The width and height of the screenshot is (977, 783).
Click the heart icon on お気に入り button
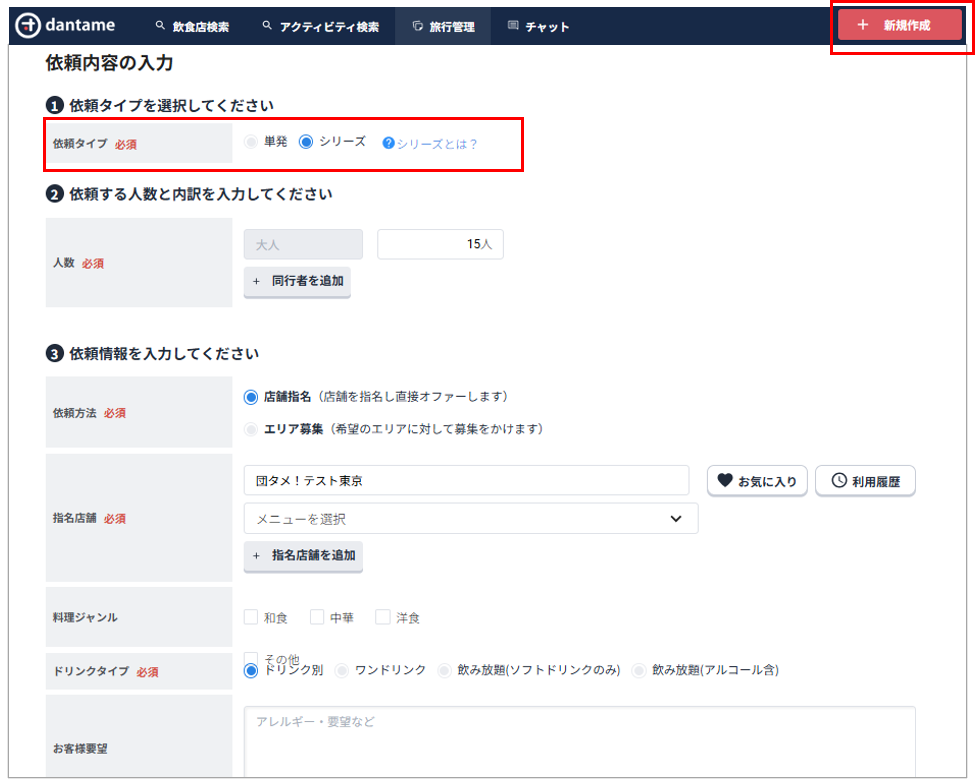point(726,481)
